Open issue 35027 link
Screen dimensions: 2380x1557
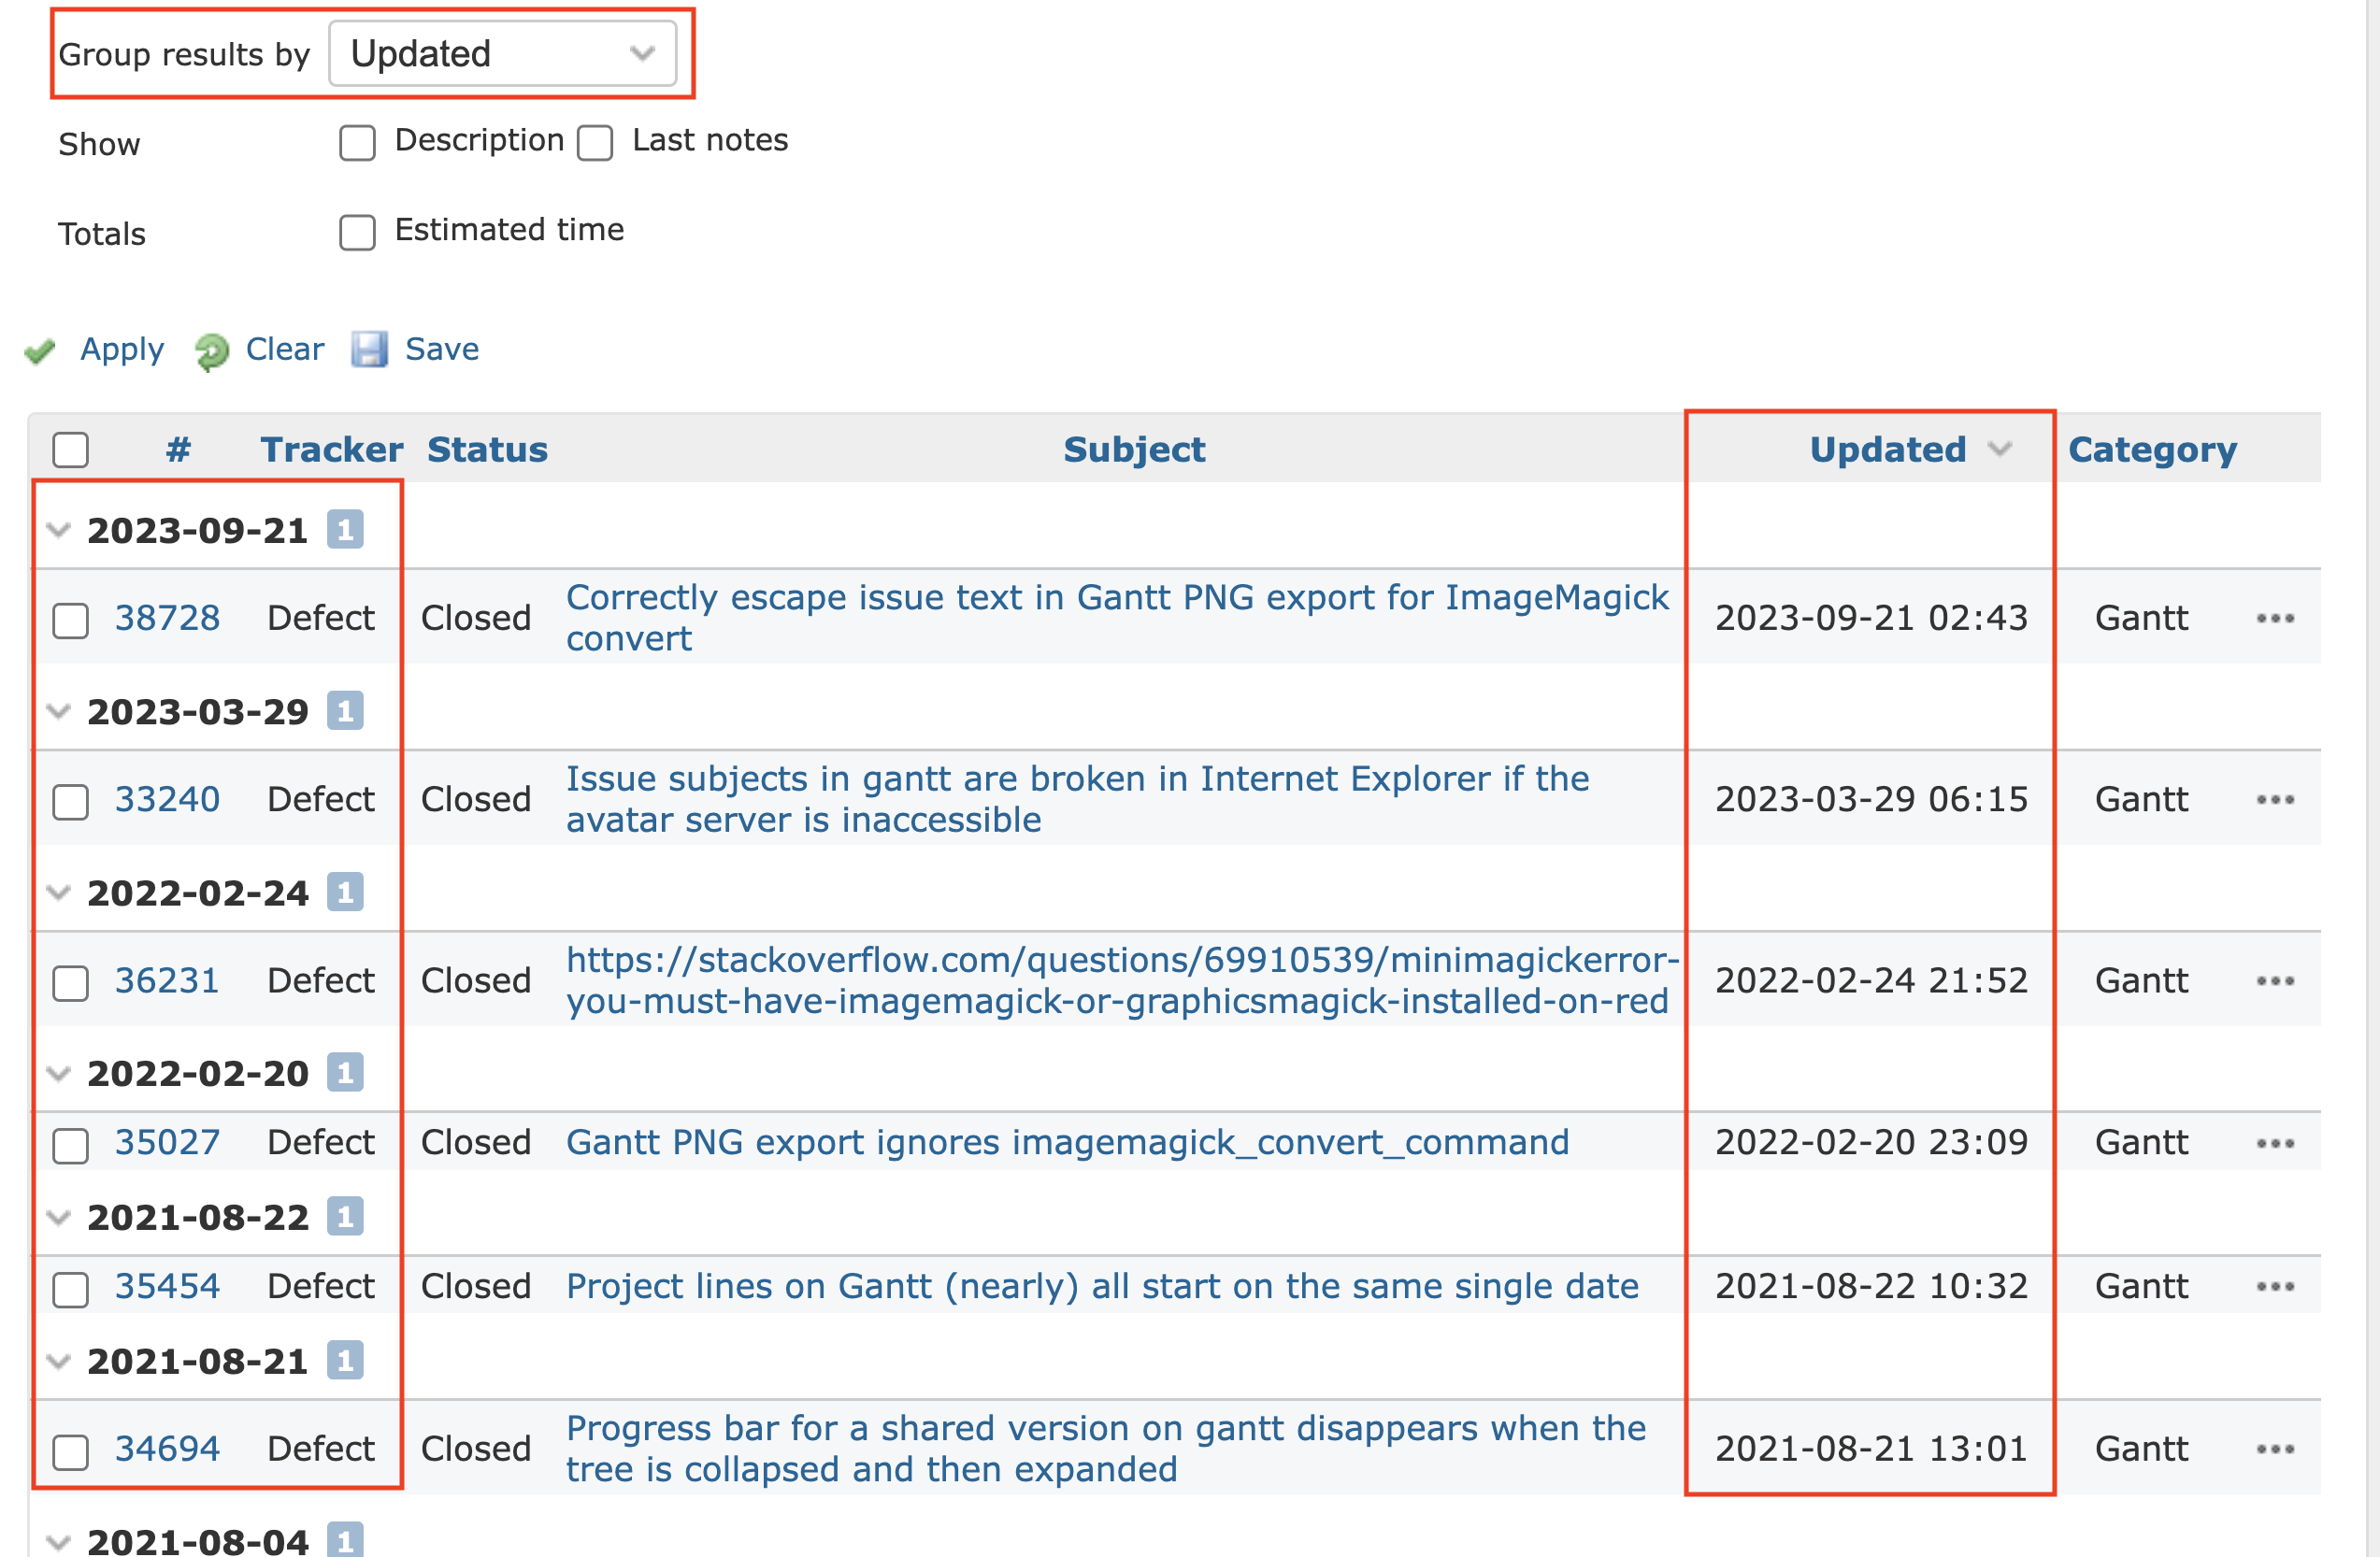pos(167,1142)
